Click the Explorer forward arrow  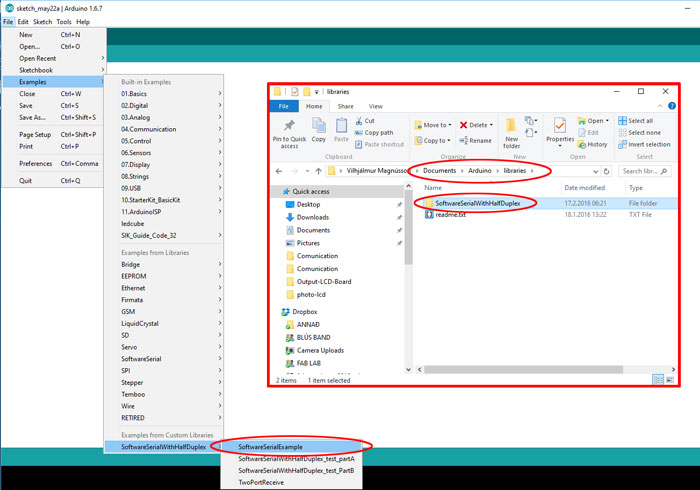(x=295, y=171)
